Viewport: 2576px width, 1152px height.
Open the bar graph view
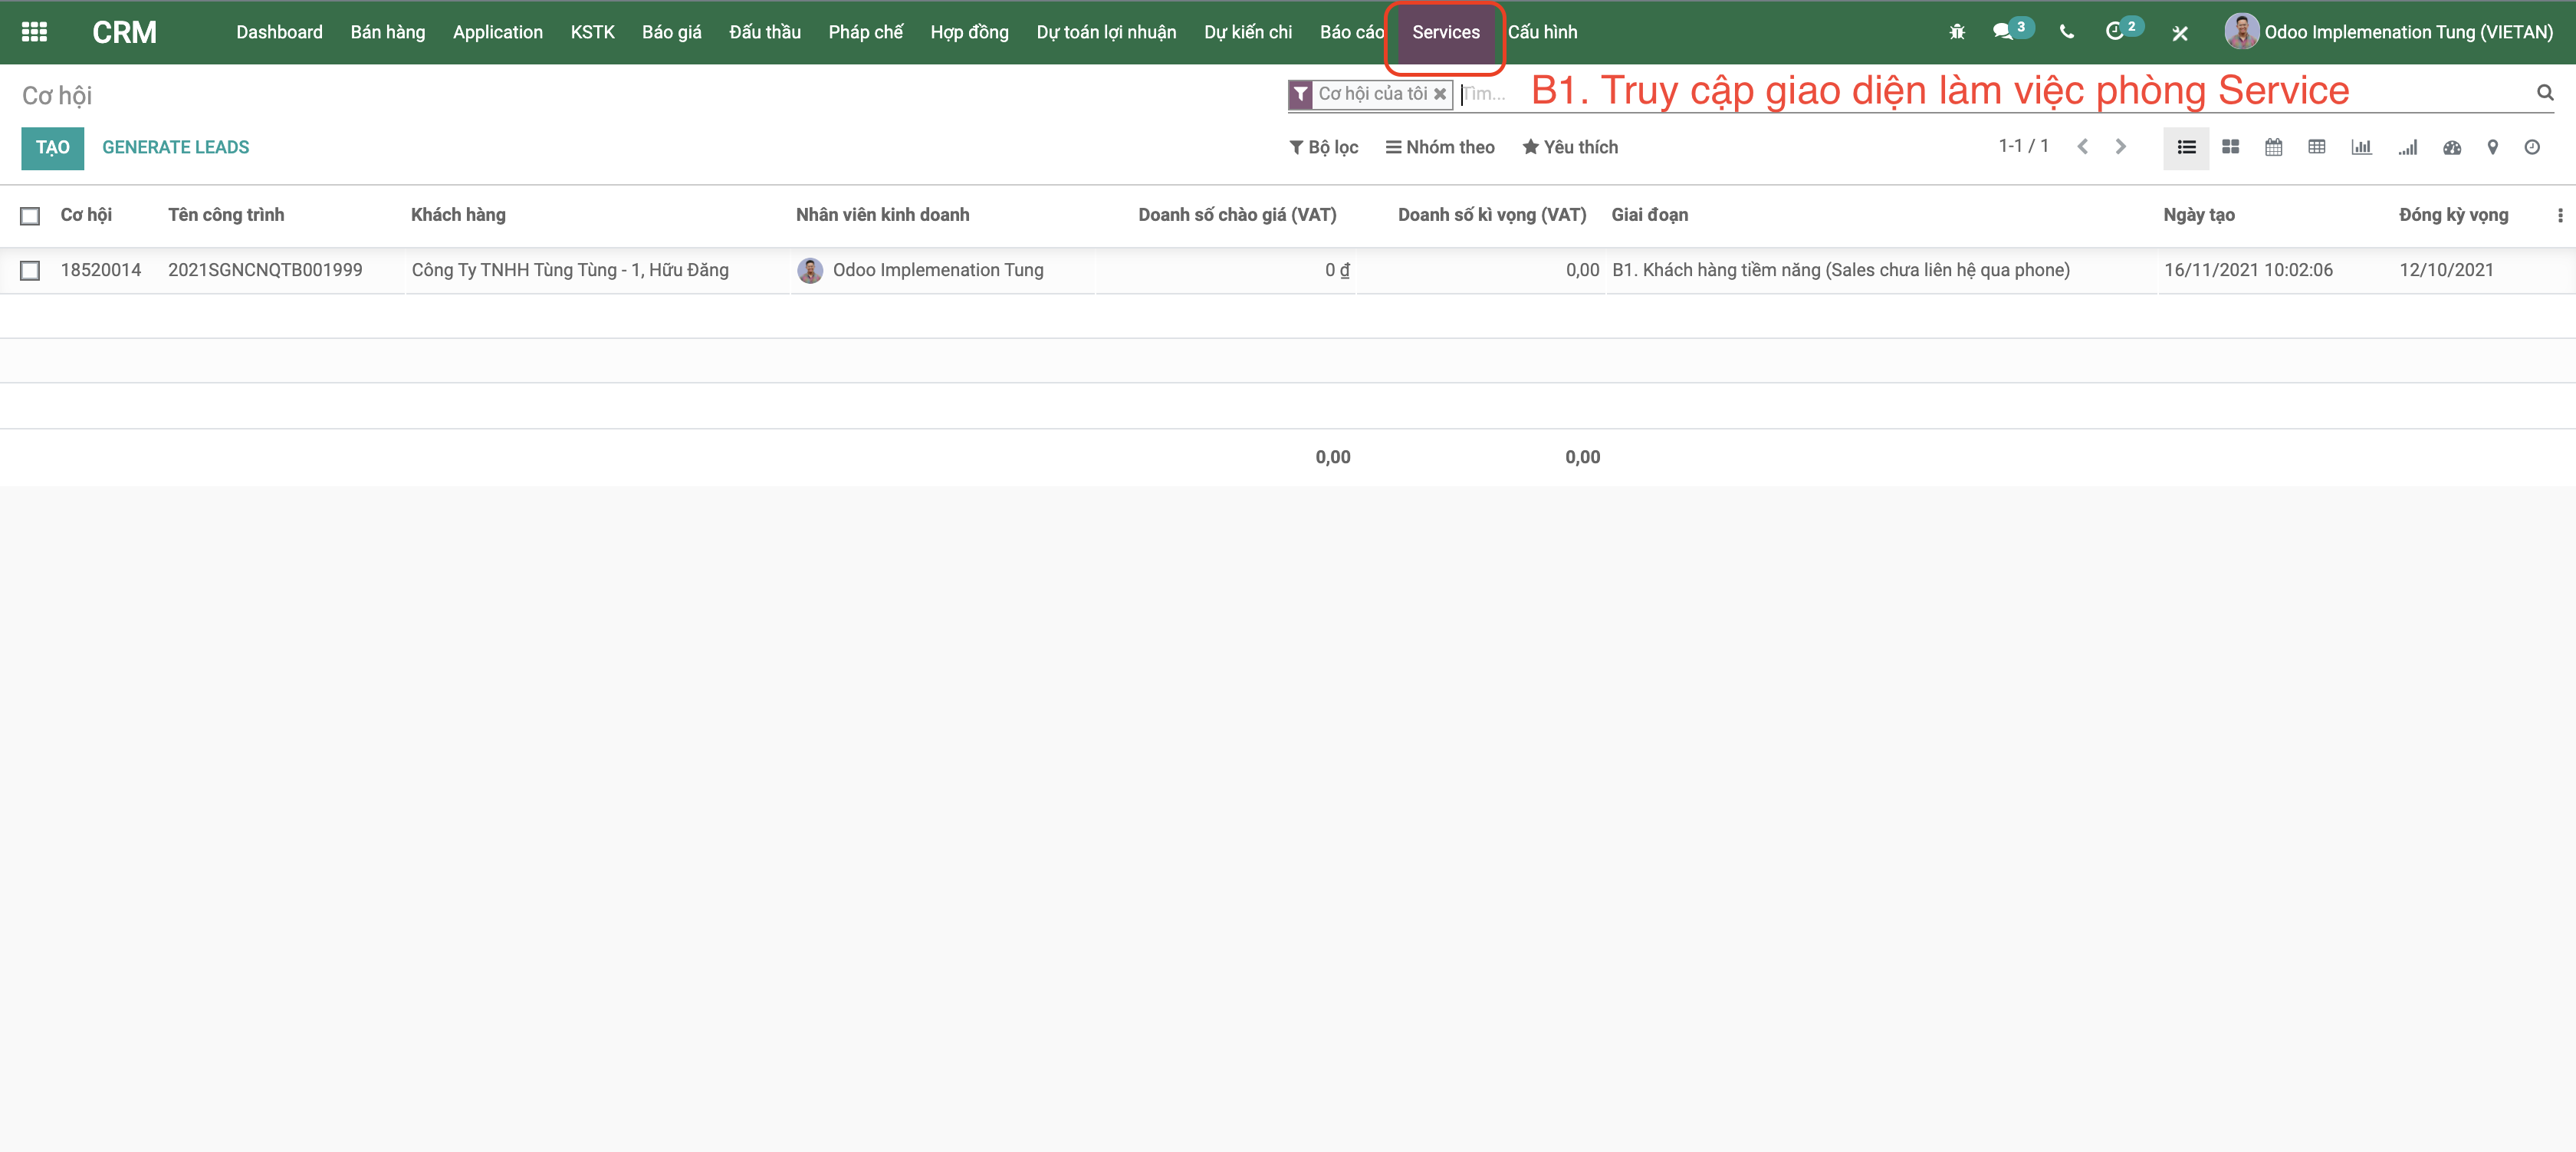[2361, 147]
